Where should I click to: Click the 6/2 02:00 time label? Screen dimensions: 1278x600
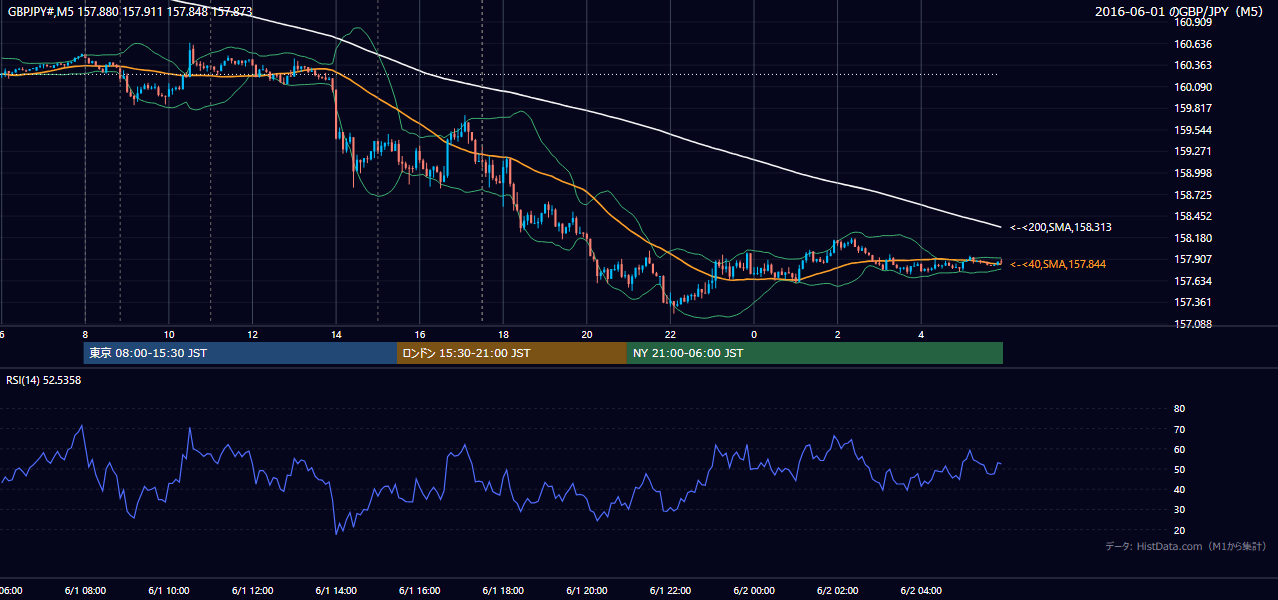[838, 591]
